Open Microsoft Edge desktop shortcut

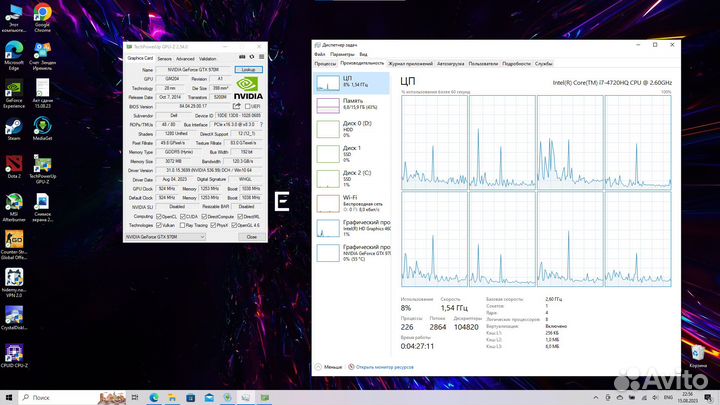(x=14, y=55)
